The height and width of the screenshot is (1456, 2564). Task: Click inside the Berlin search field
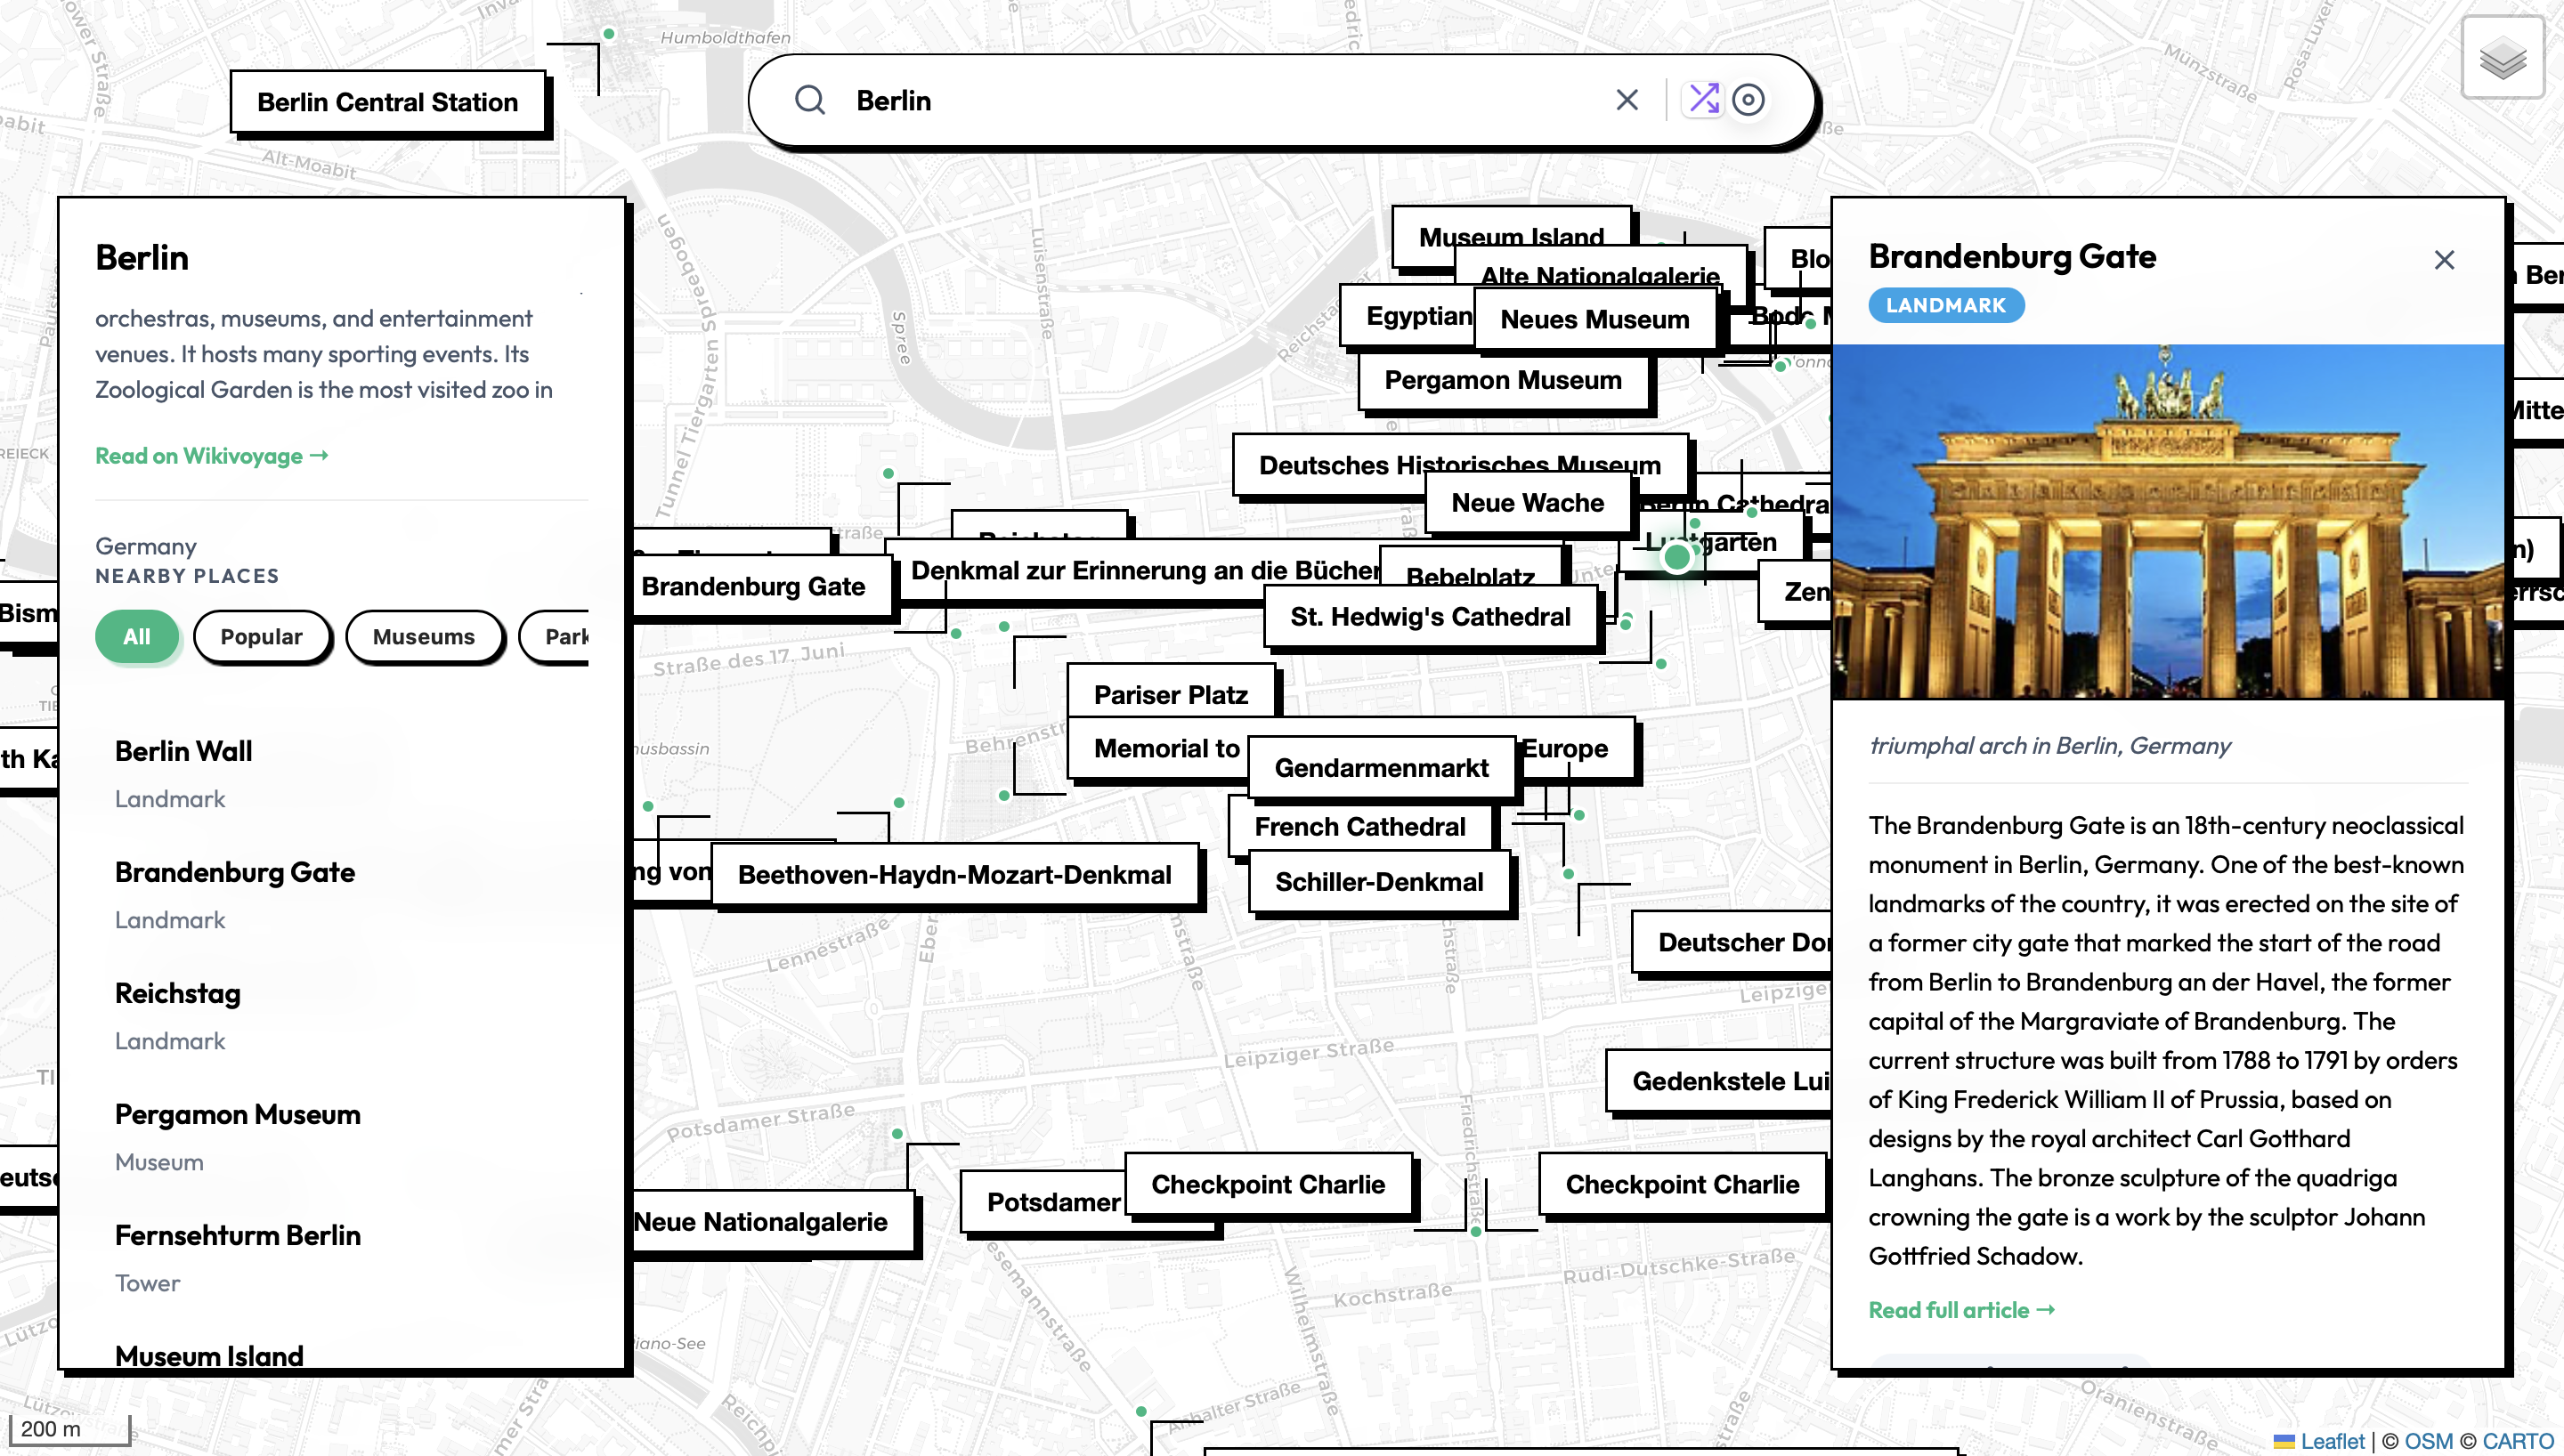[1200, 100]
